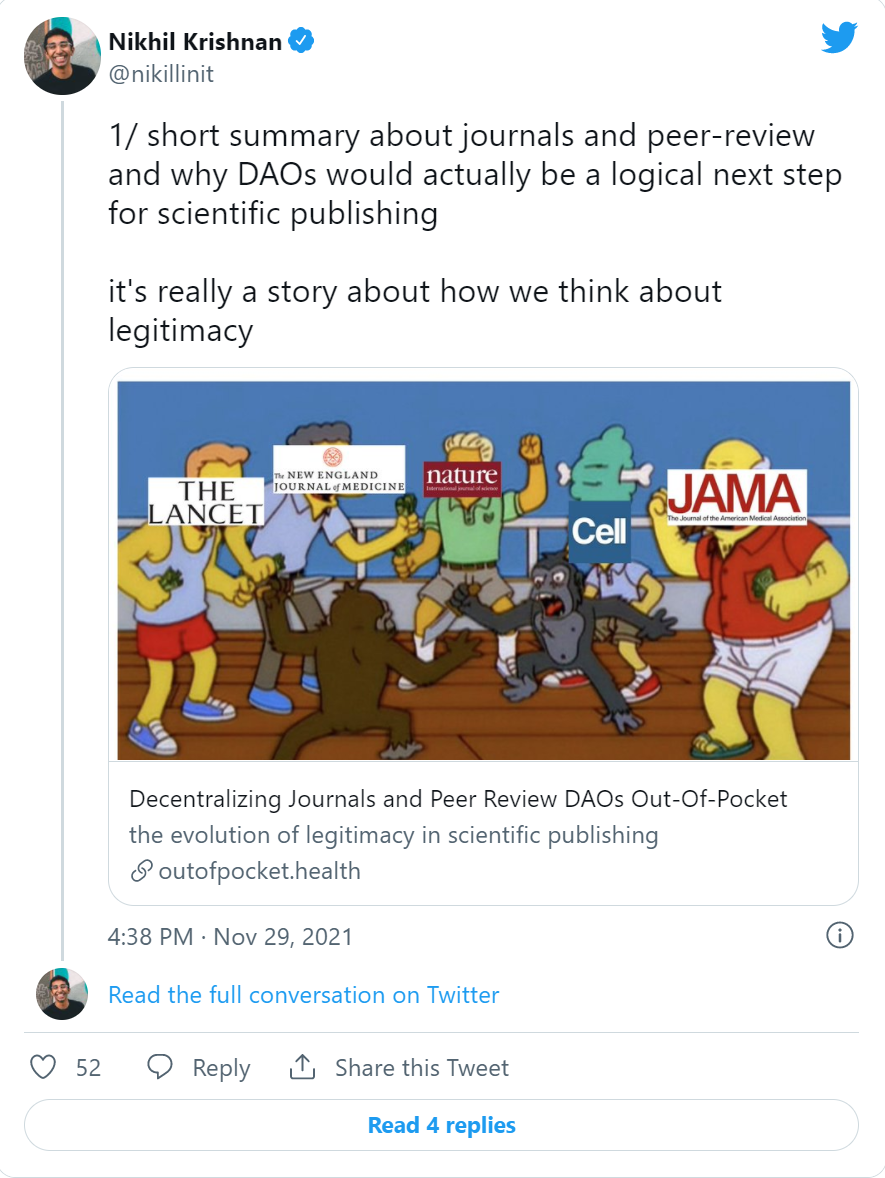Viewport: 885px width, 1178px height.
Task: Click the 4:38 PM Nov 29, 2021 timestamp
Action: 230,937
